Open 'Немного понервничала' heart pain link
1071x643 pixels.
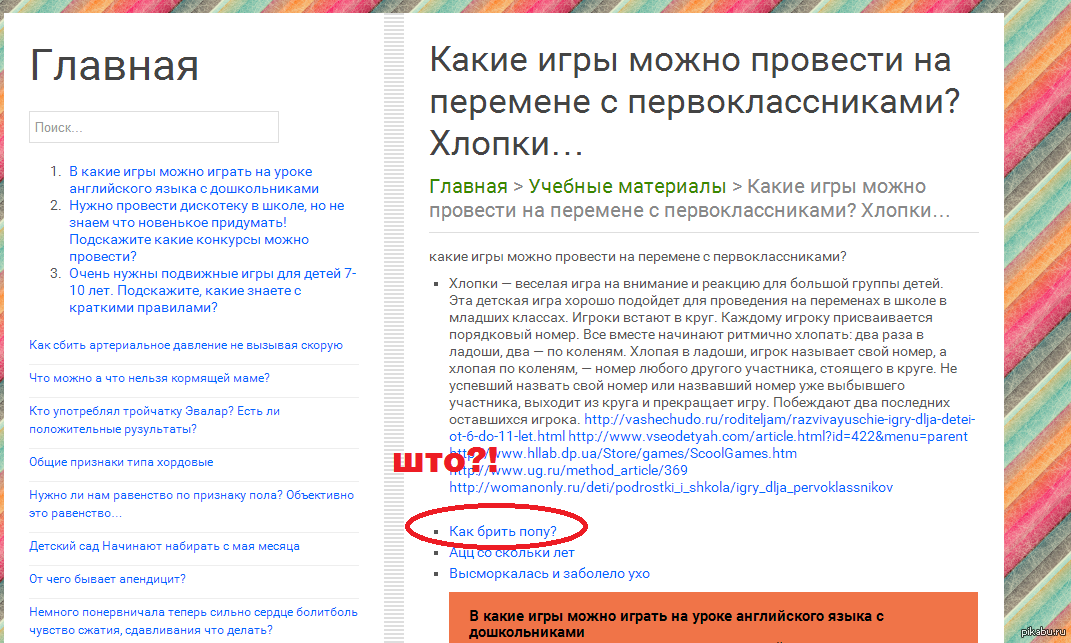(x=193, y=620)
